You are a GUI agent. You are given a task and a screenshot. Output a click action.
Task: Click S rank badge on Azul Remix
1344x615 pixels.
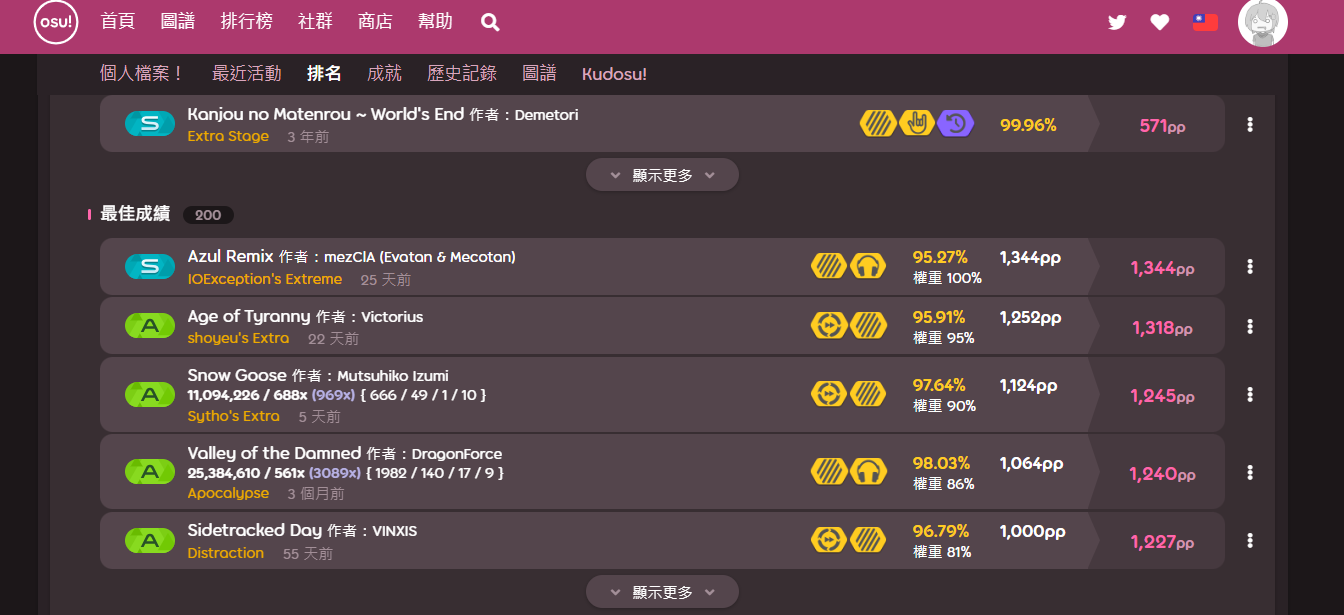150,266
